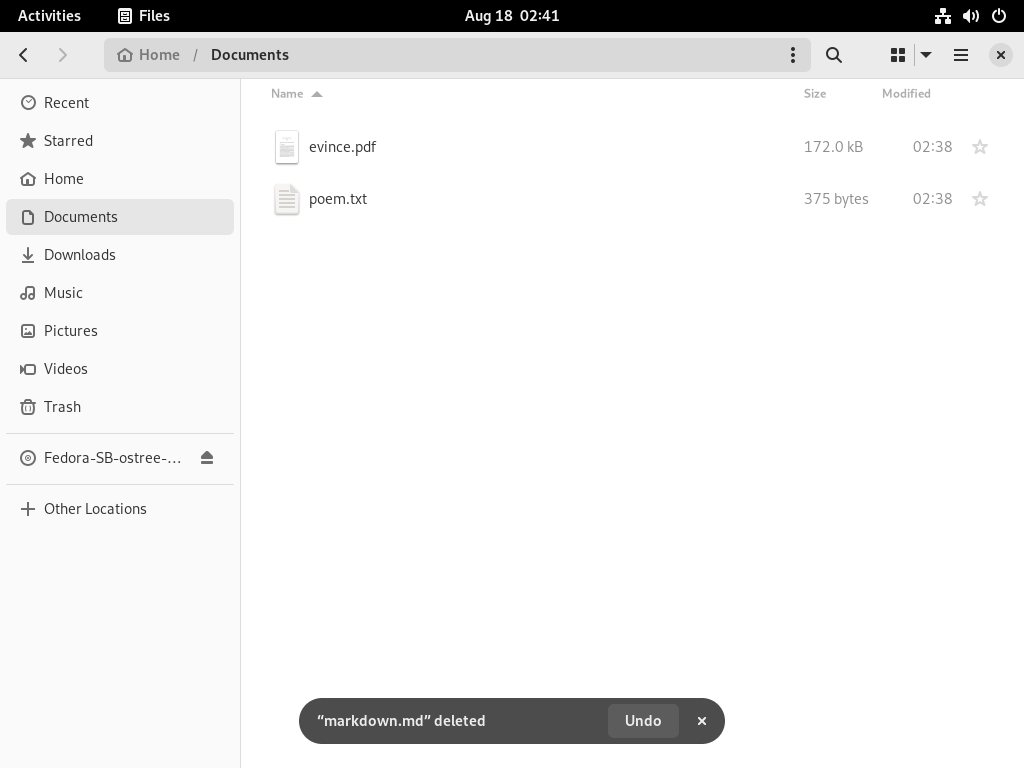Star the evince.pdf file
The height and width of the screenshot is (768, 1024).
980,147
